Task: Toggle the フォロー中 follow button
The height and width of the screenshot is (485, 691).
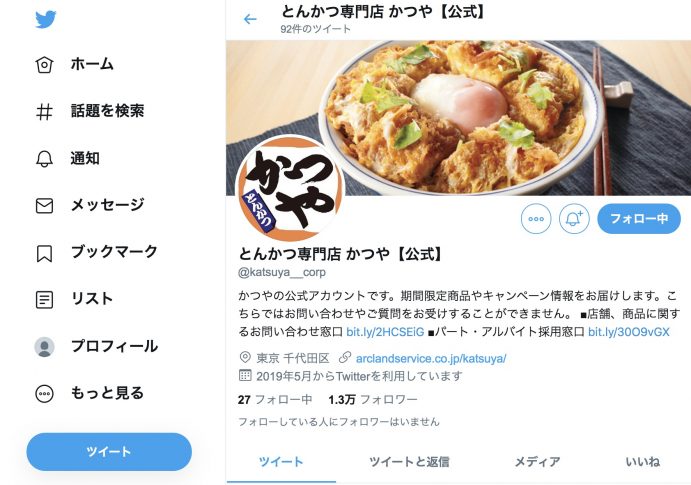Action: point(639,218)
